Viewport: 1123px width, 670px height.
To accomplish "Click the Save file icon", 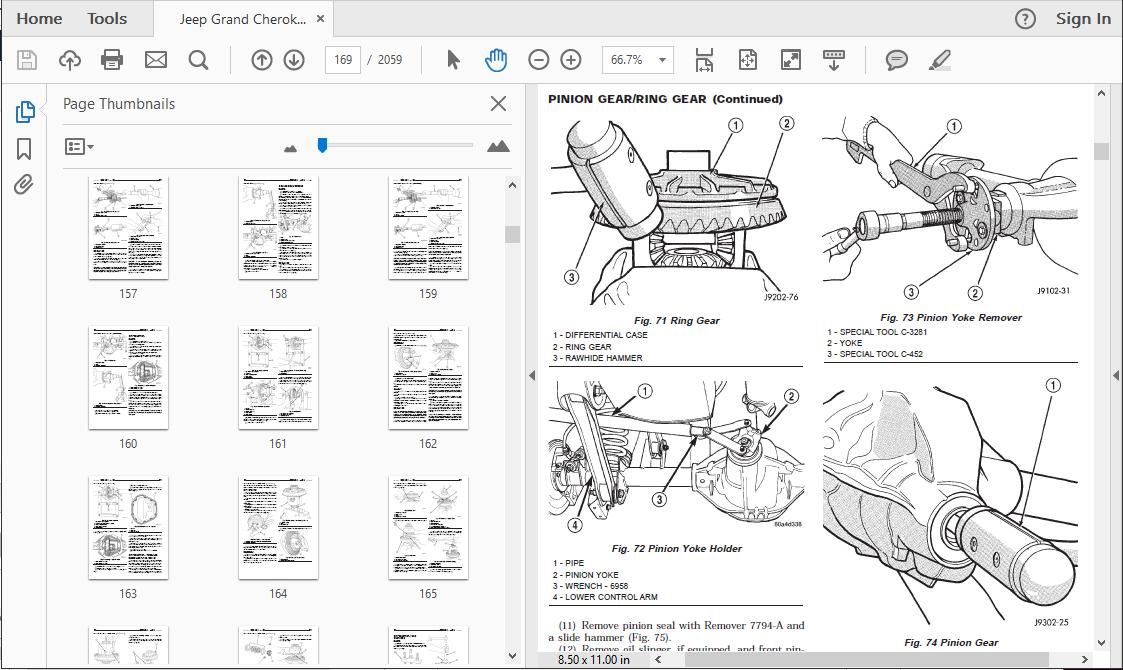I will point(26,59).
